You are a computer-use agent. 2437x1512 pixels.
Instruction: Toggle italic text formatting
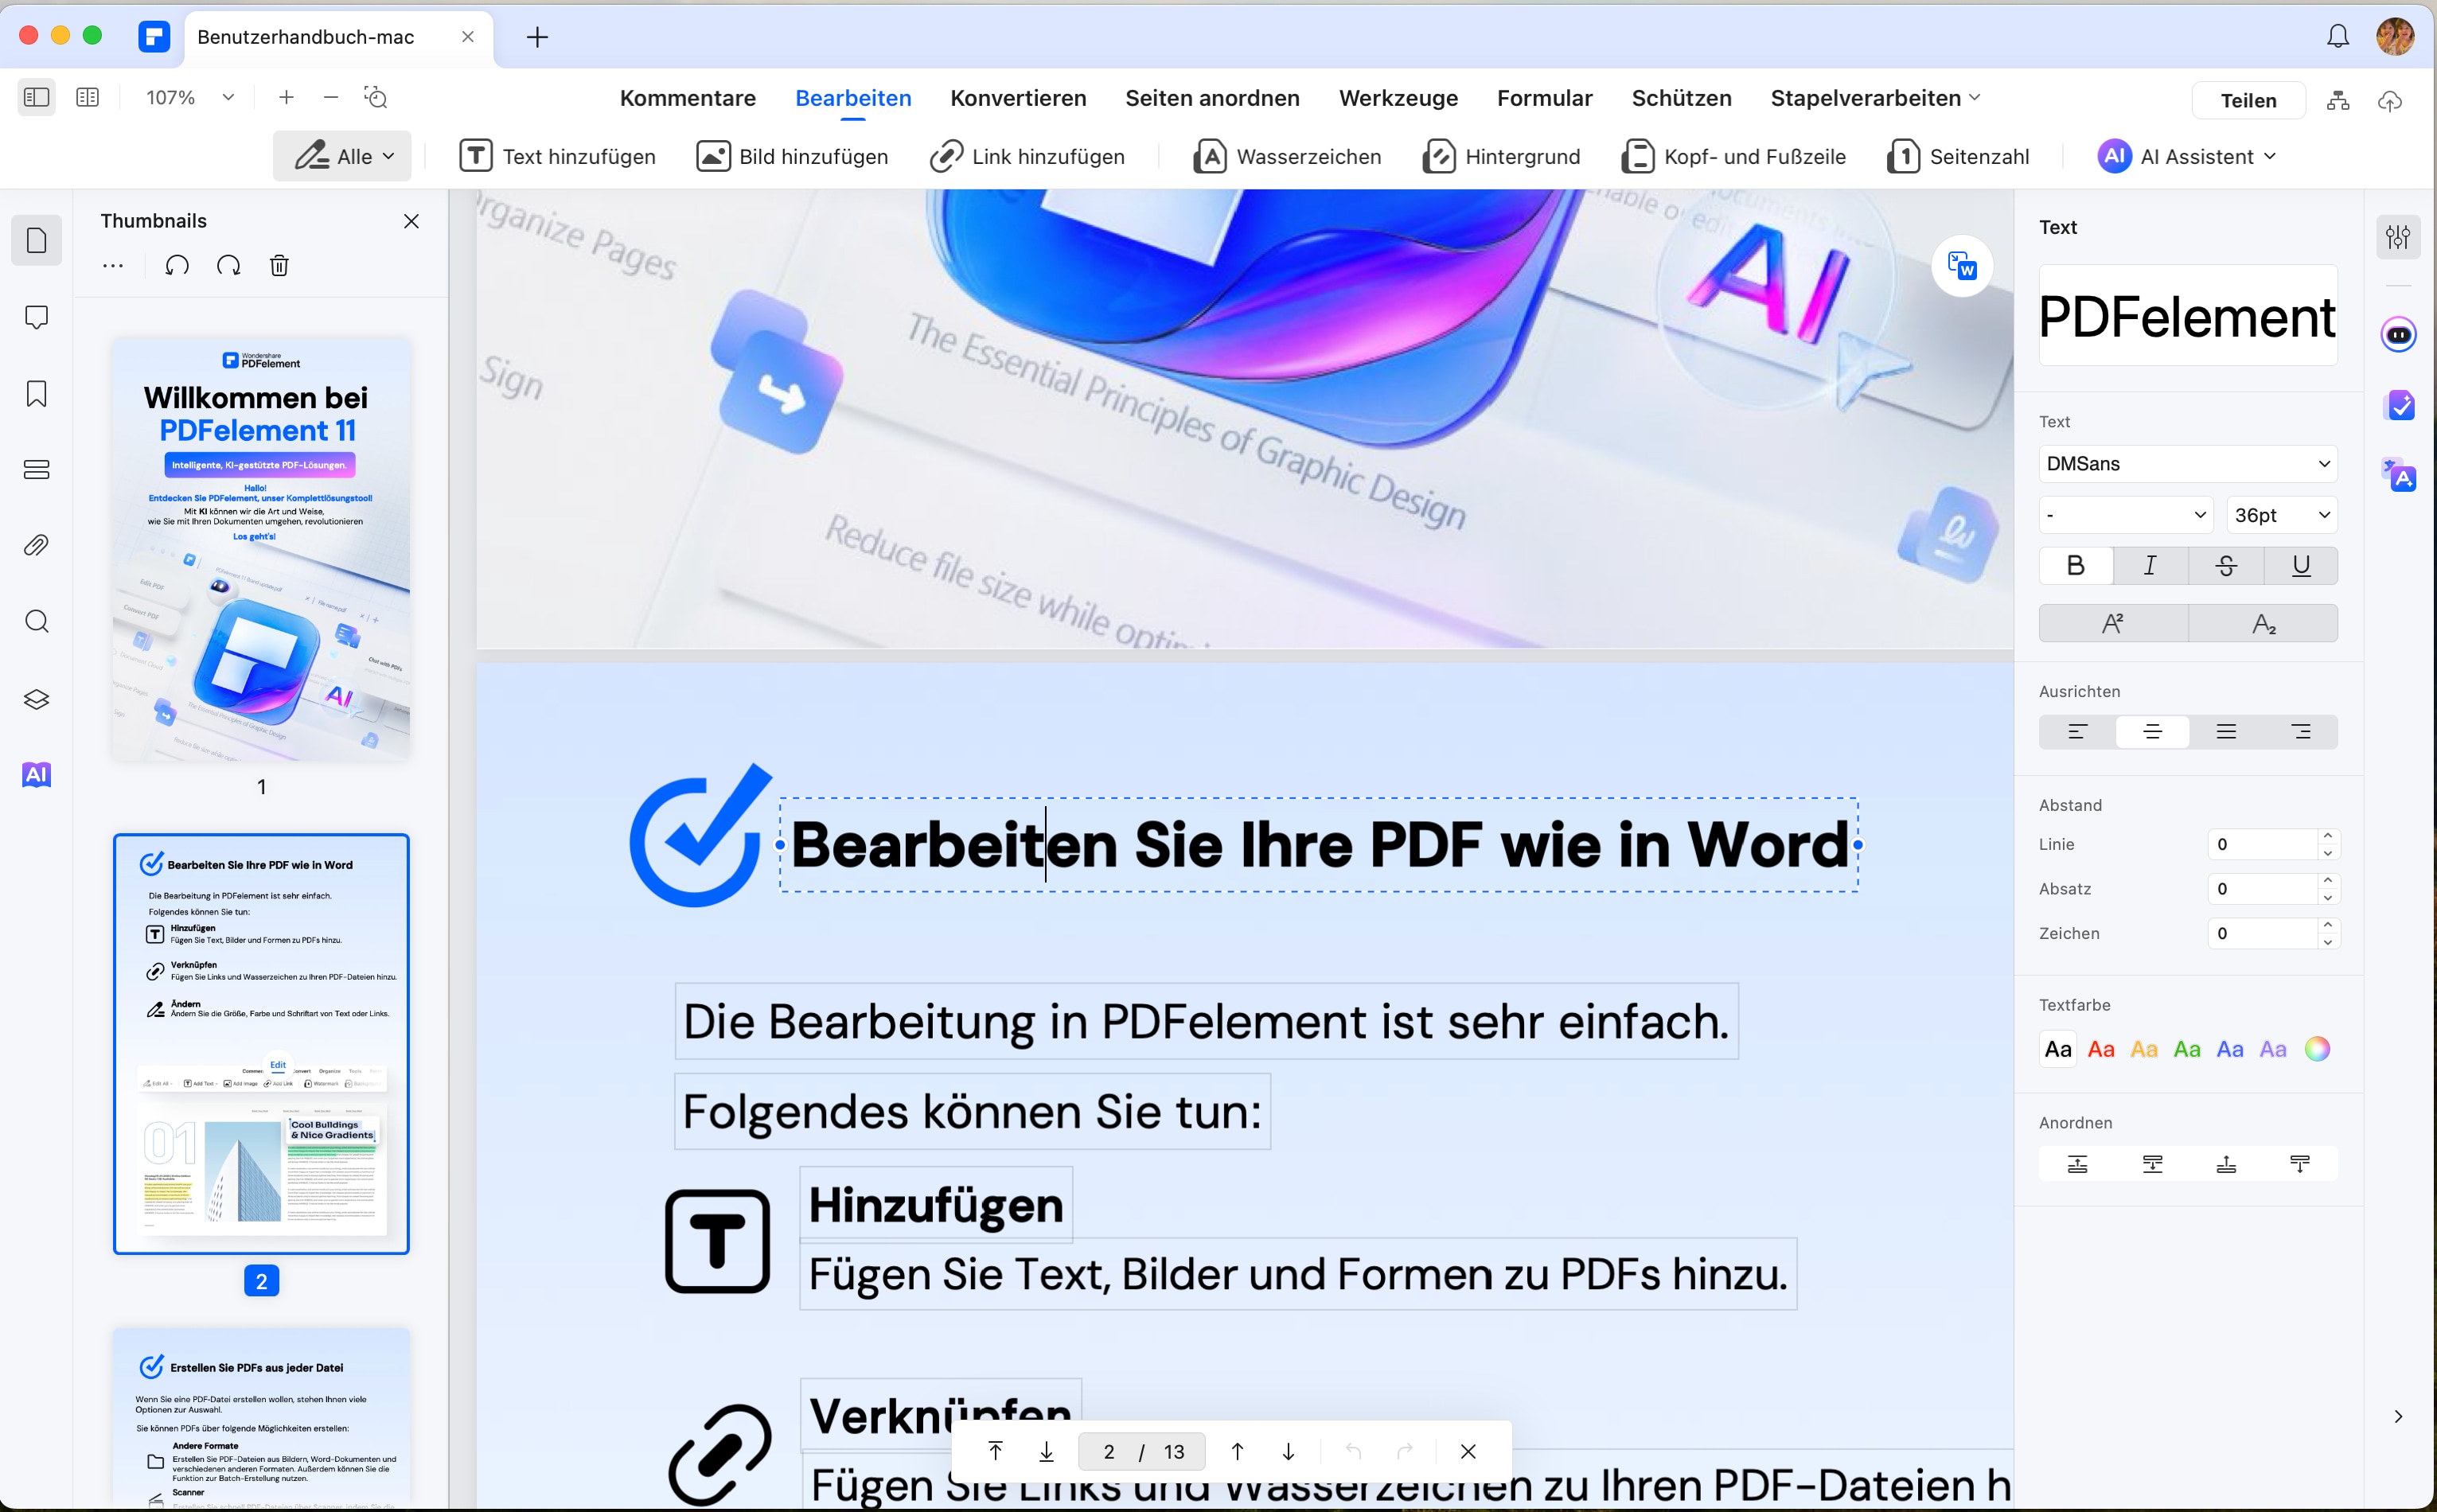tap(2150, 565)
